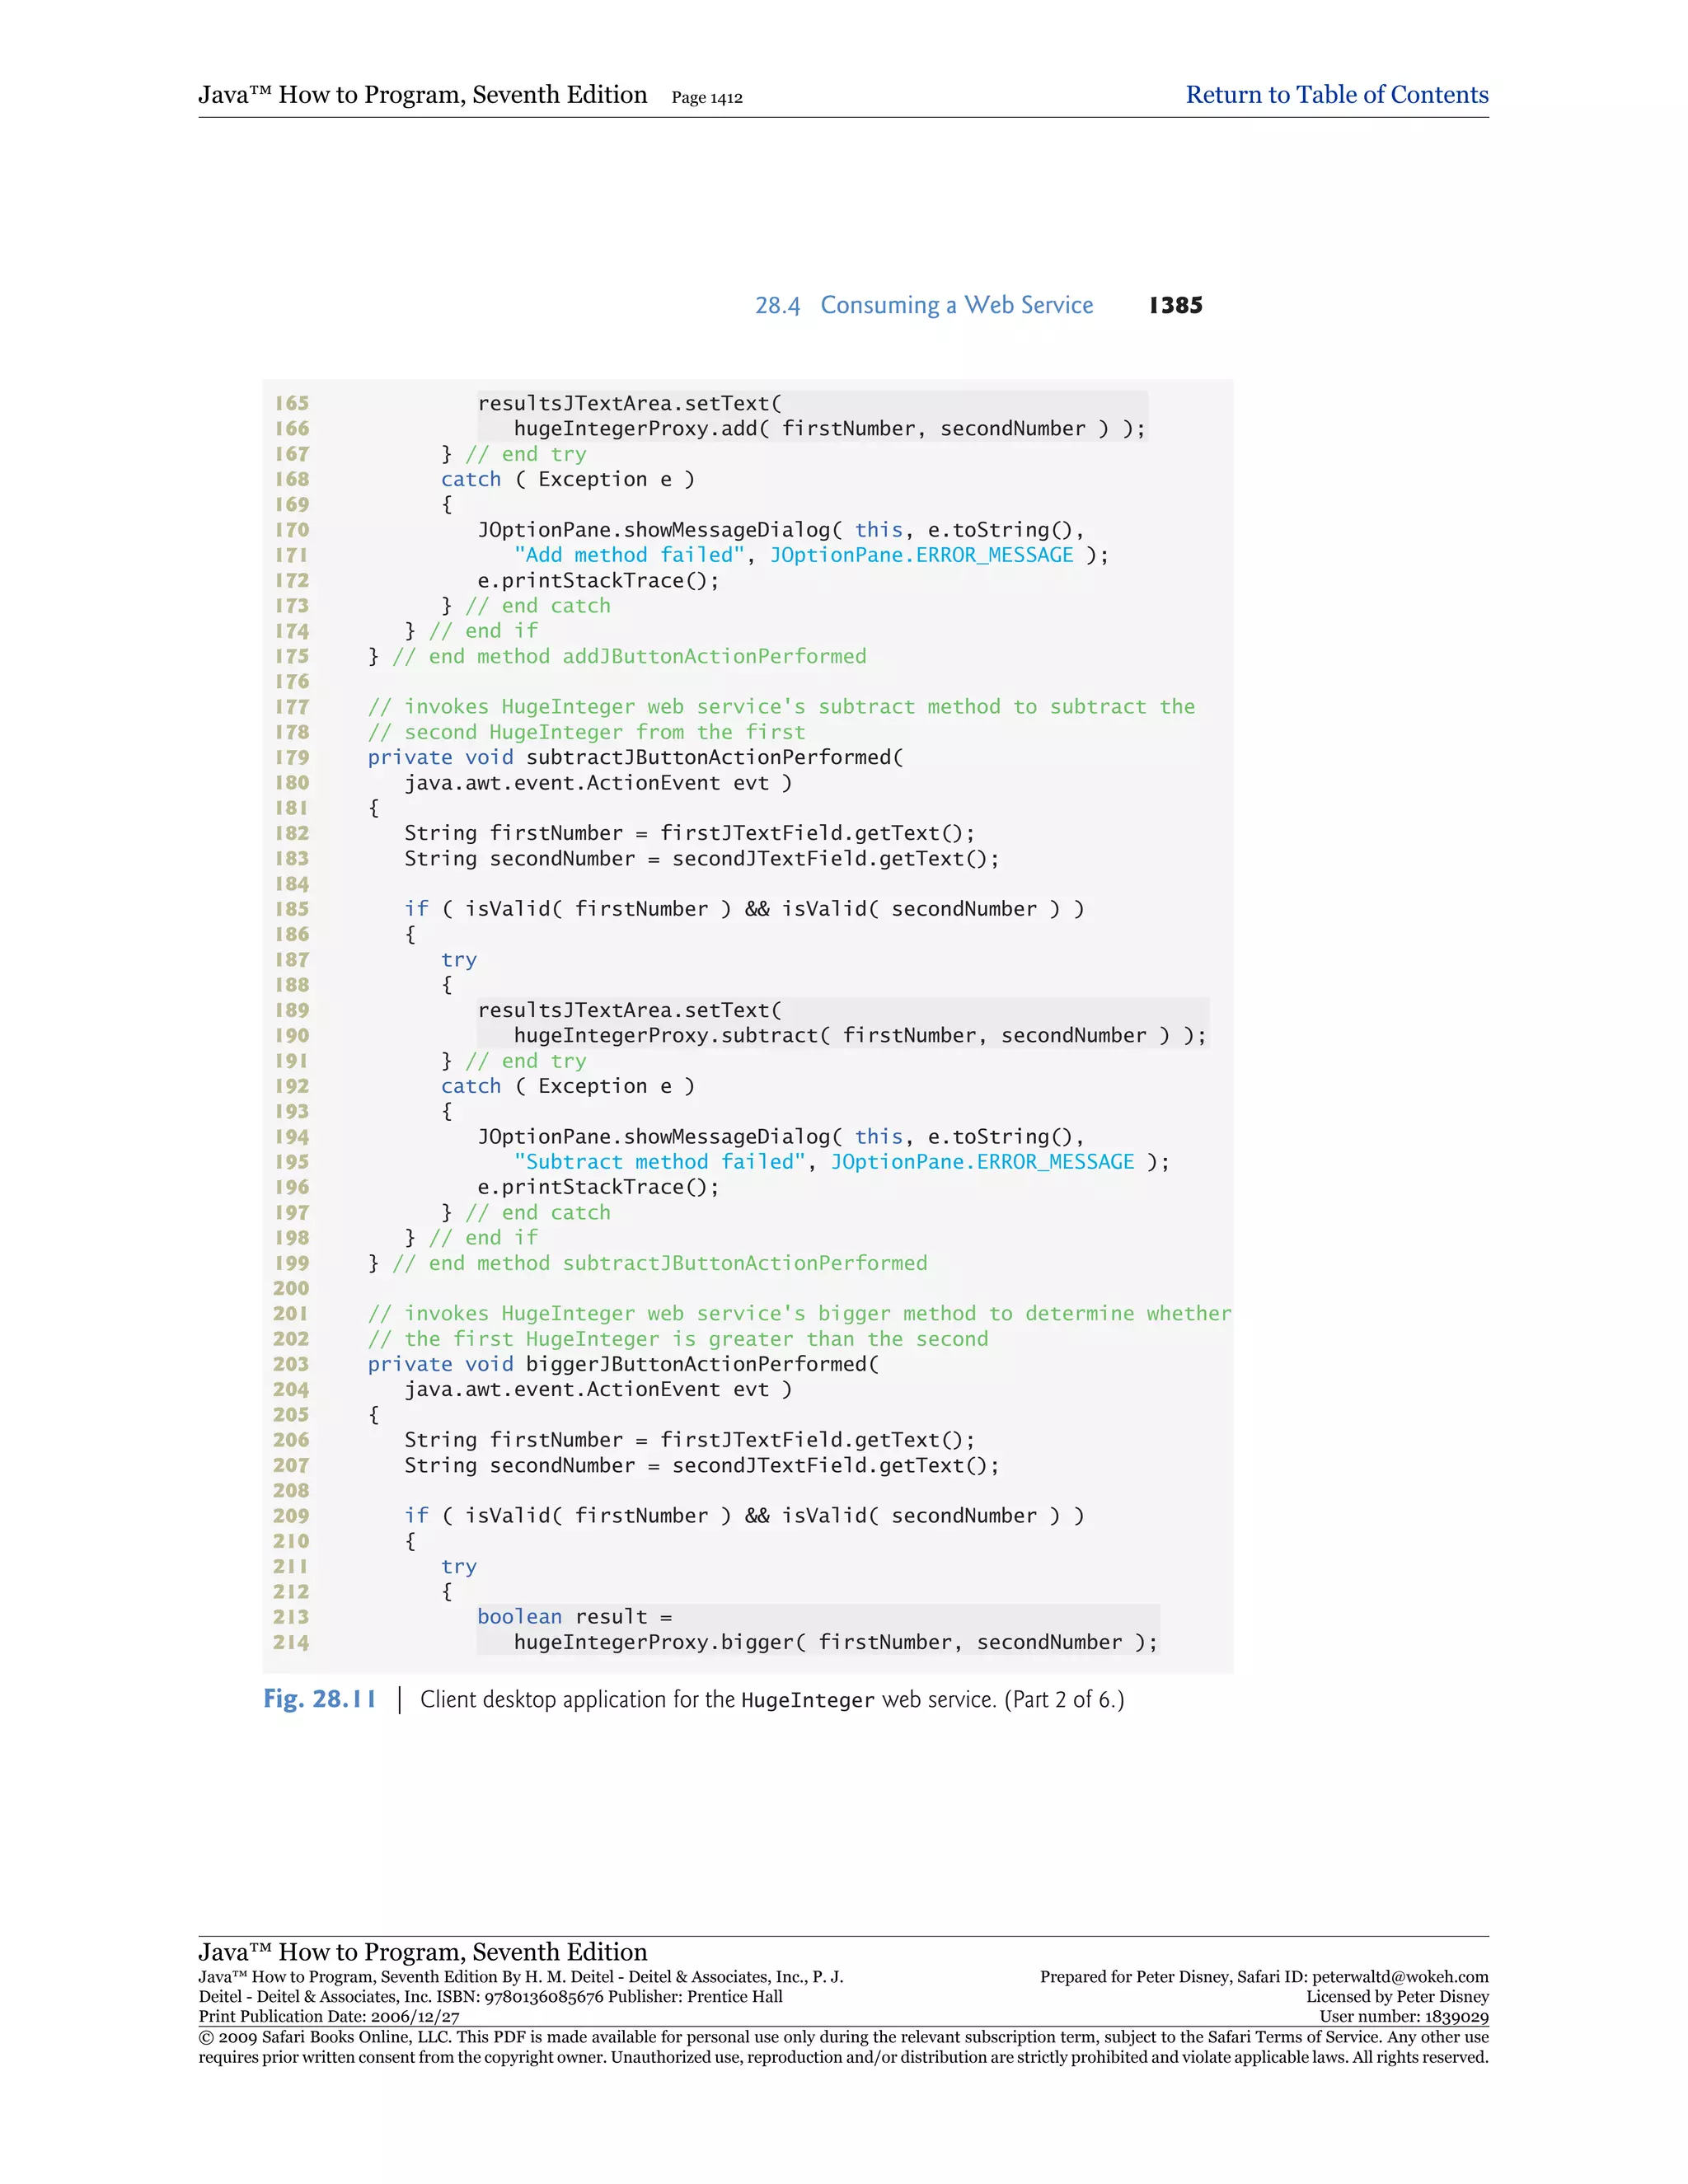Click the "Subtract method failed" string literal
The height and width of the screenshot is (2184, 1688).
[659, 1162]
